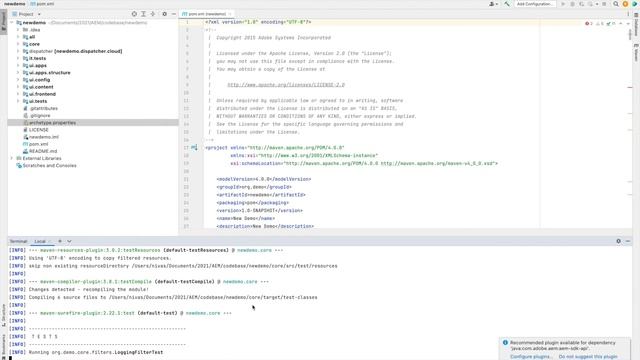This screenshot has height=360, width=640.
Task: Open terminal sessions dropdown chevron
Action: click(69, 241)
